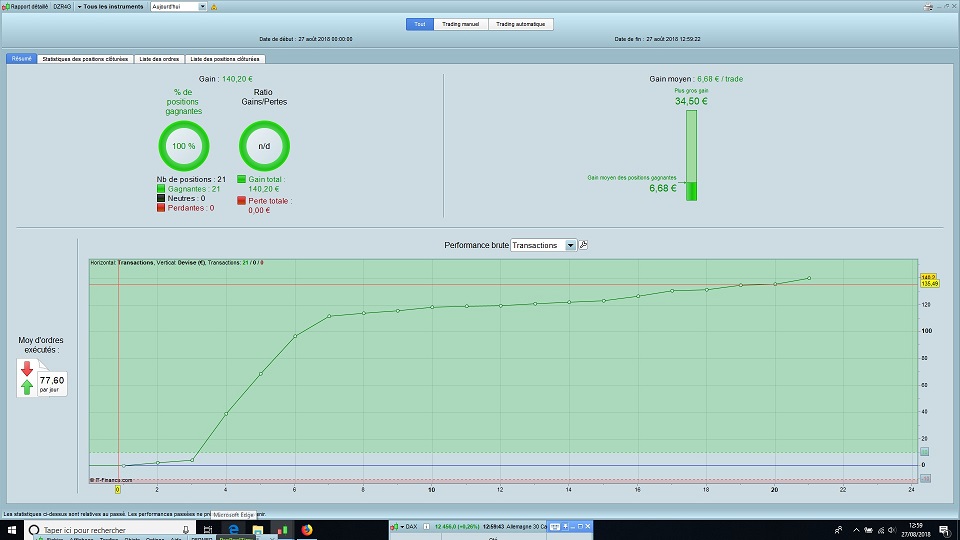Click the ProRealTime candlestick taskbar icon
The height and width of the screenshot is (540, 960).
pos(282,530)
